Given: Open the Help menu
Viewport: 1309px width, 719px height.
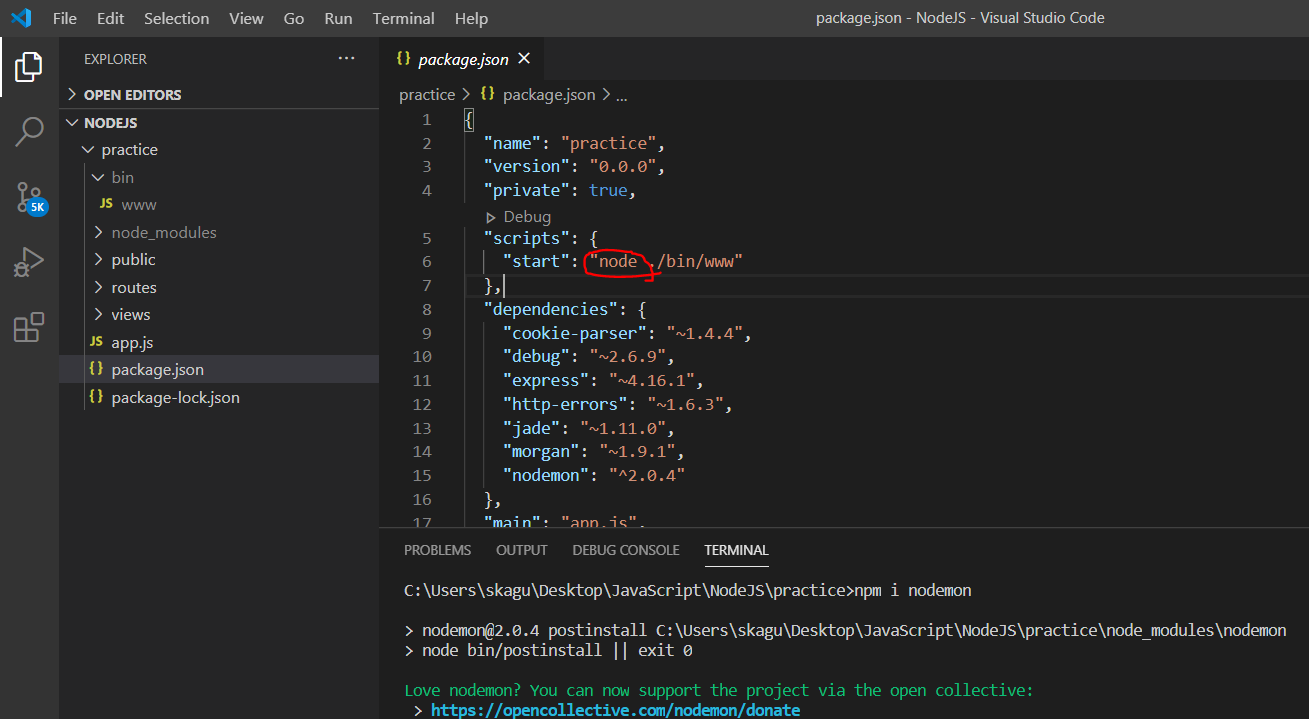Looking at the screenshot, I should point(471,18).
